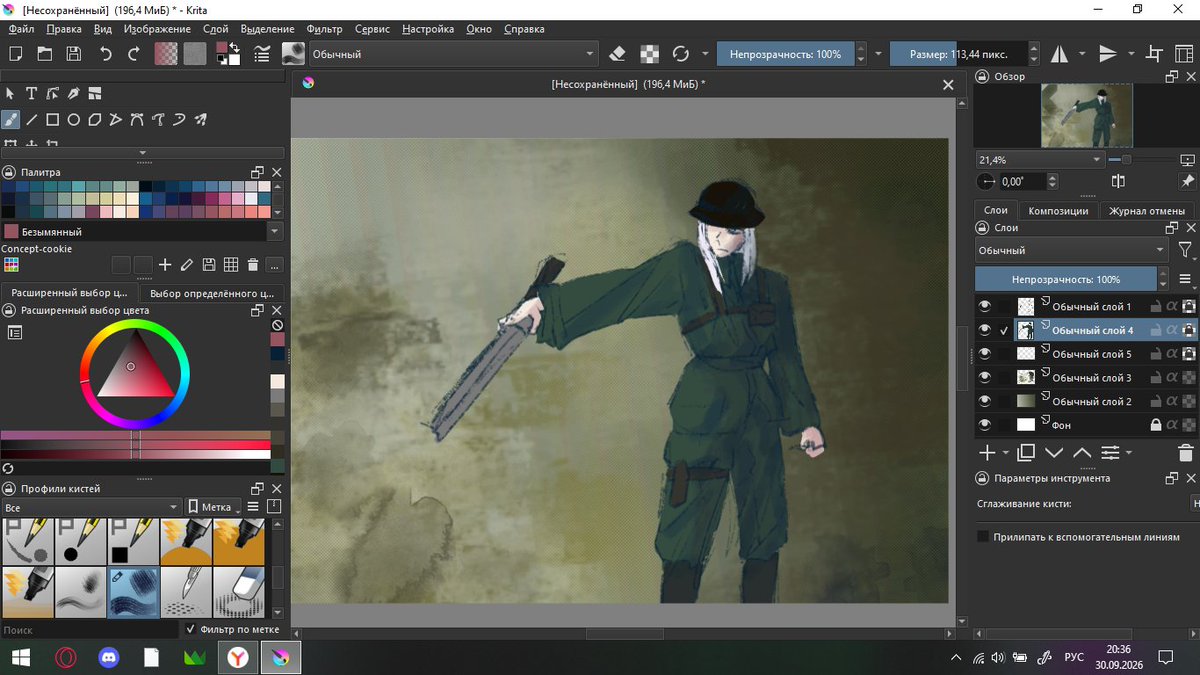The width and height of the screenshot is (1200, 675).
Task: Open the 'Слой' menu
Action: (x=215, y=29)
